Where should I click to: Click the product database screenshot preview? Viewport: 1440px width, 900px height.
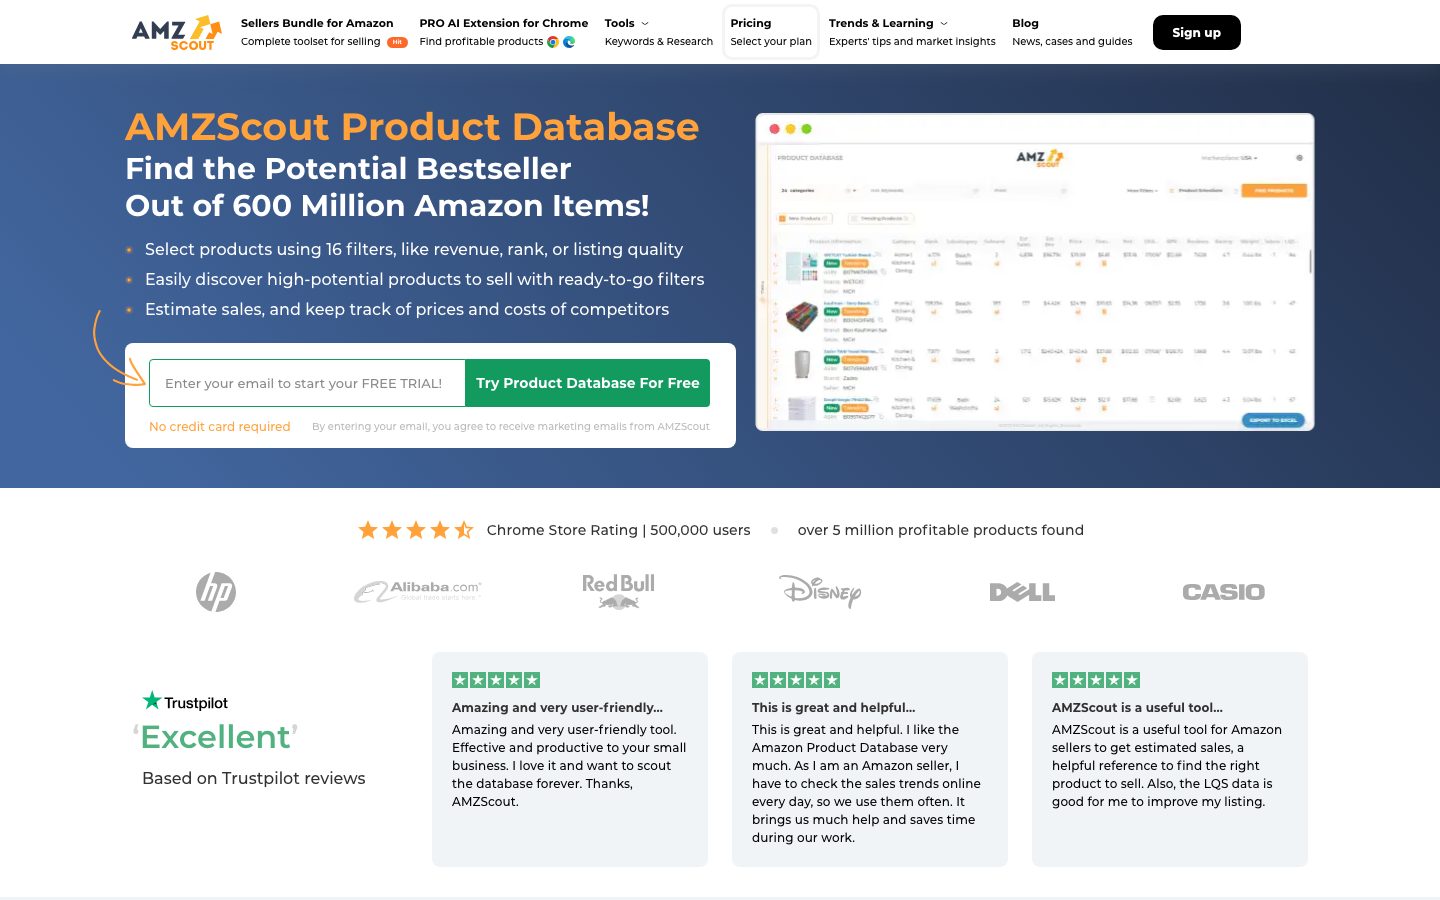[x=1034, y=272]
